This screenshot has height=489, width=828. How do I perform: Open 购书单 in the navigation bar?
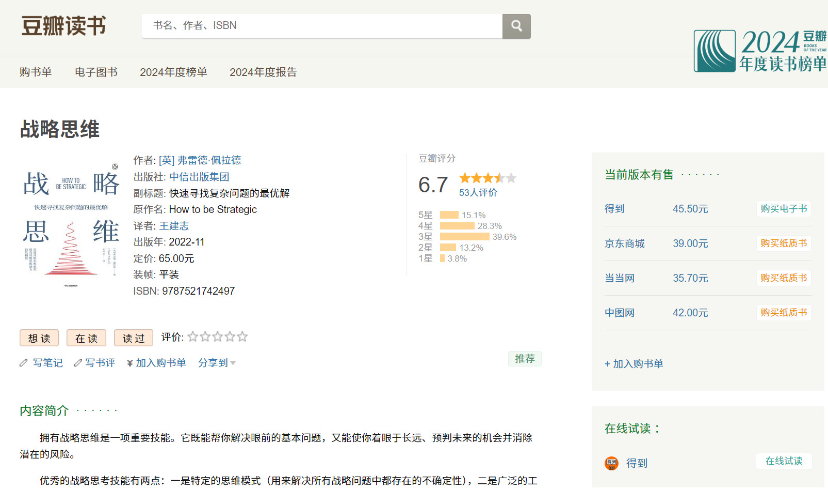[x=35, y=72]
